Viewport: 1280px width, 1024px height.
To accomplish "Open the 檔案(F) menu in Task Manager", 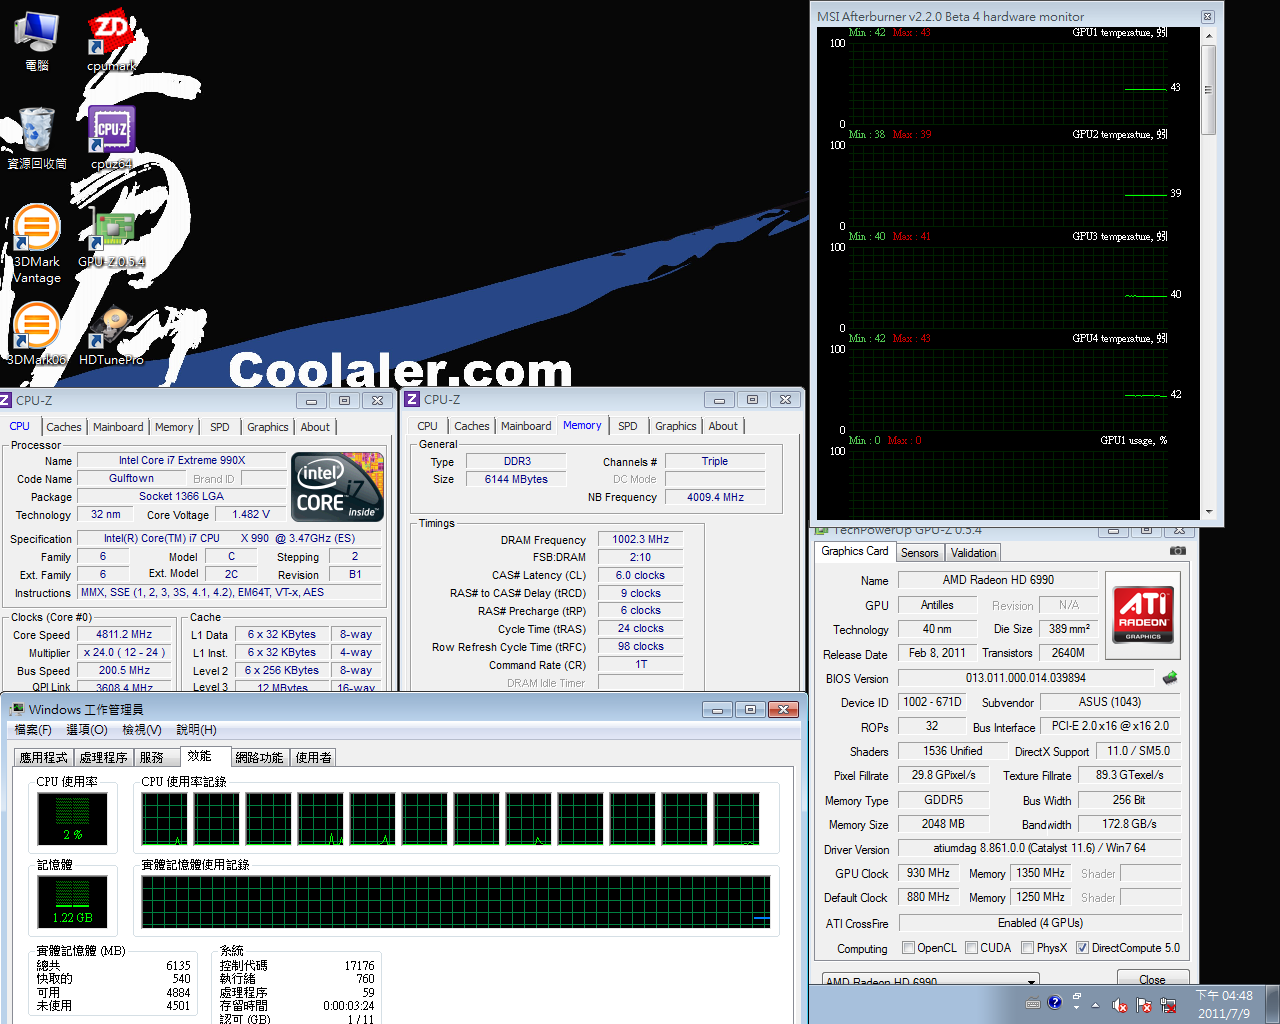I will click(x=33, y=730).
